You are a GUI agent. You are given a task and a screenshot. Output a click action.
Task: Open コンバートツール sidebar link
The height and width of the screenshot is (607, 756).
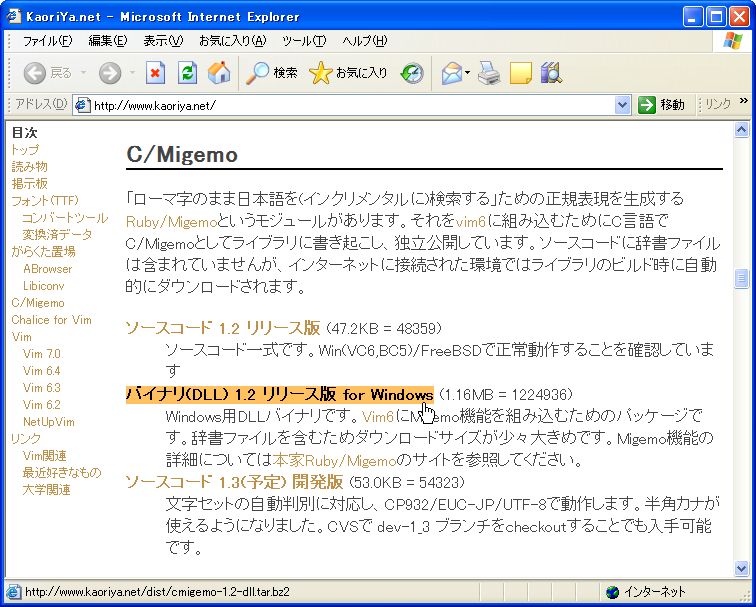(x=65, y=218)
